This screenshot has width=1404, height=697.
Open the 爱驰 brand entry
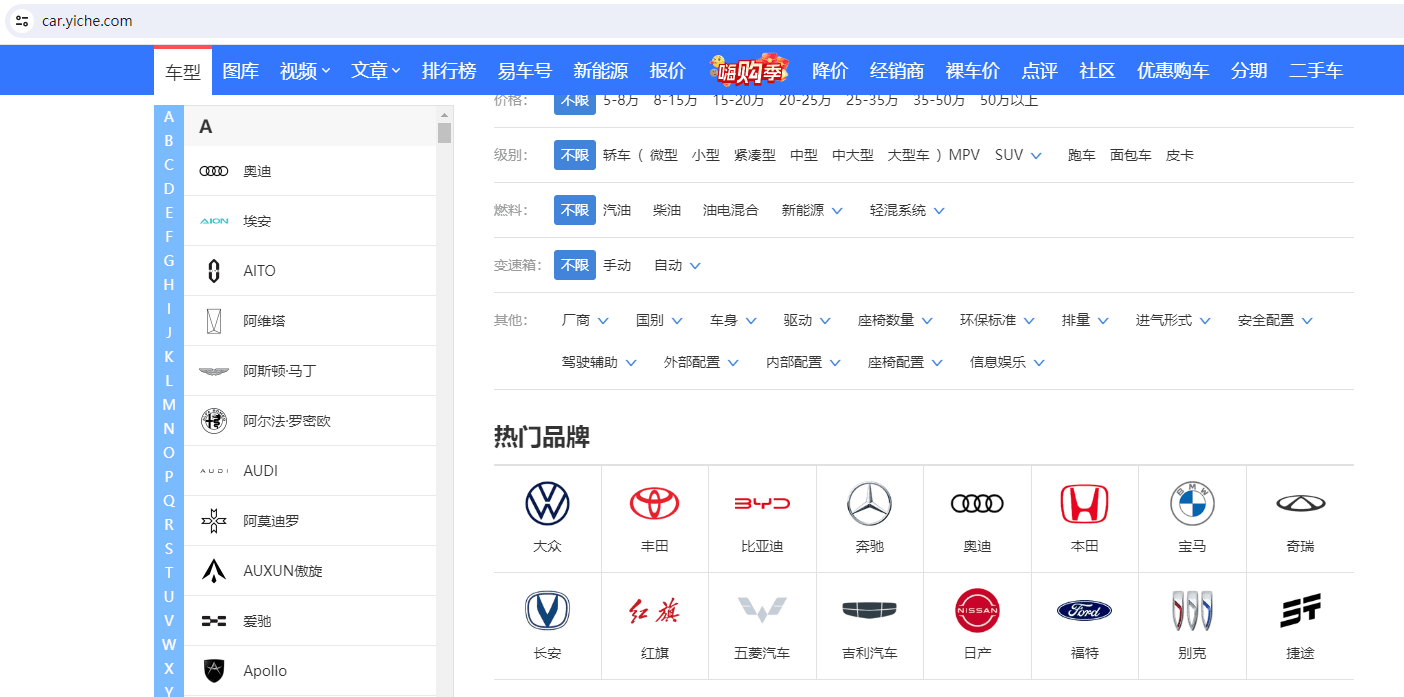(x=310, y=621)
